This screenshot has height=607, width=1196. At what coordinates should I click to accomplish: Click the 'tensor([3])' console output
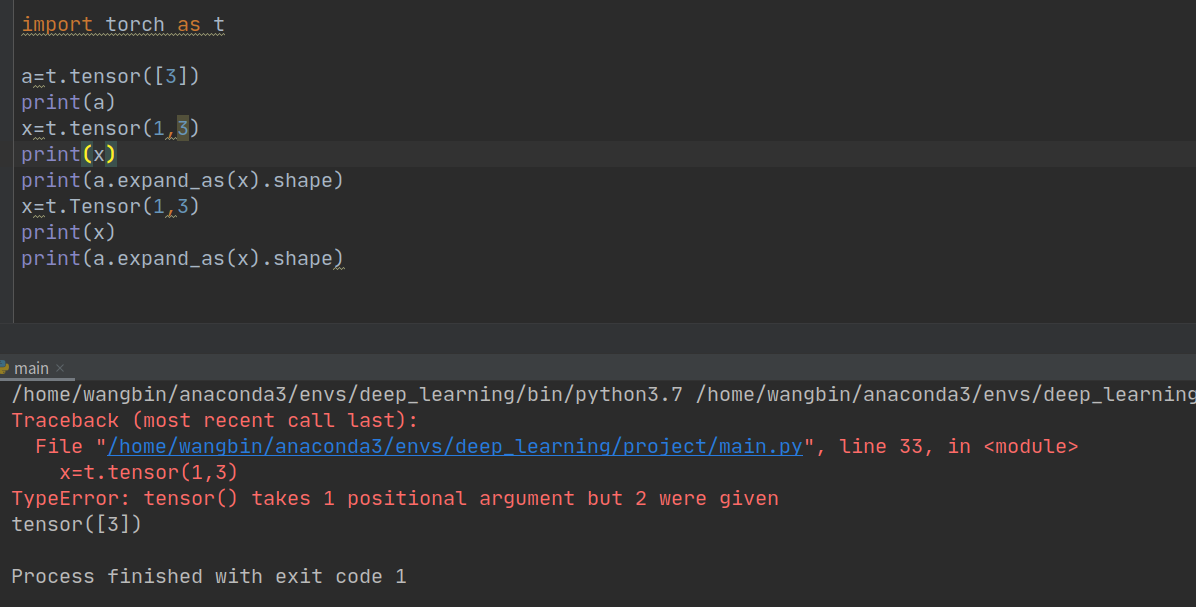[76, 525]
